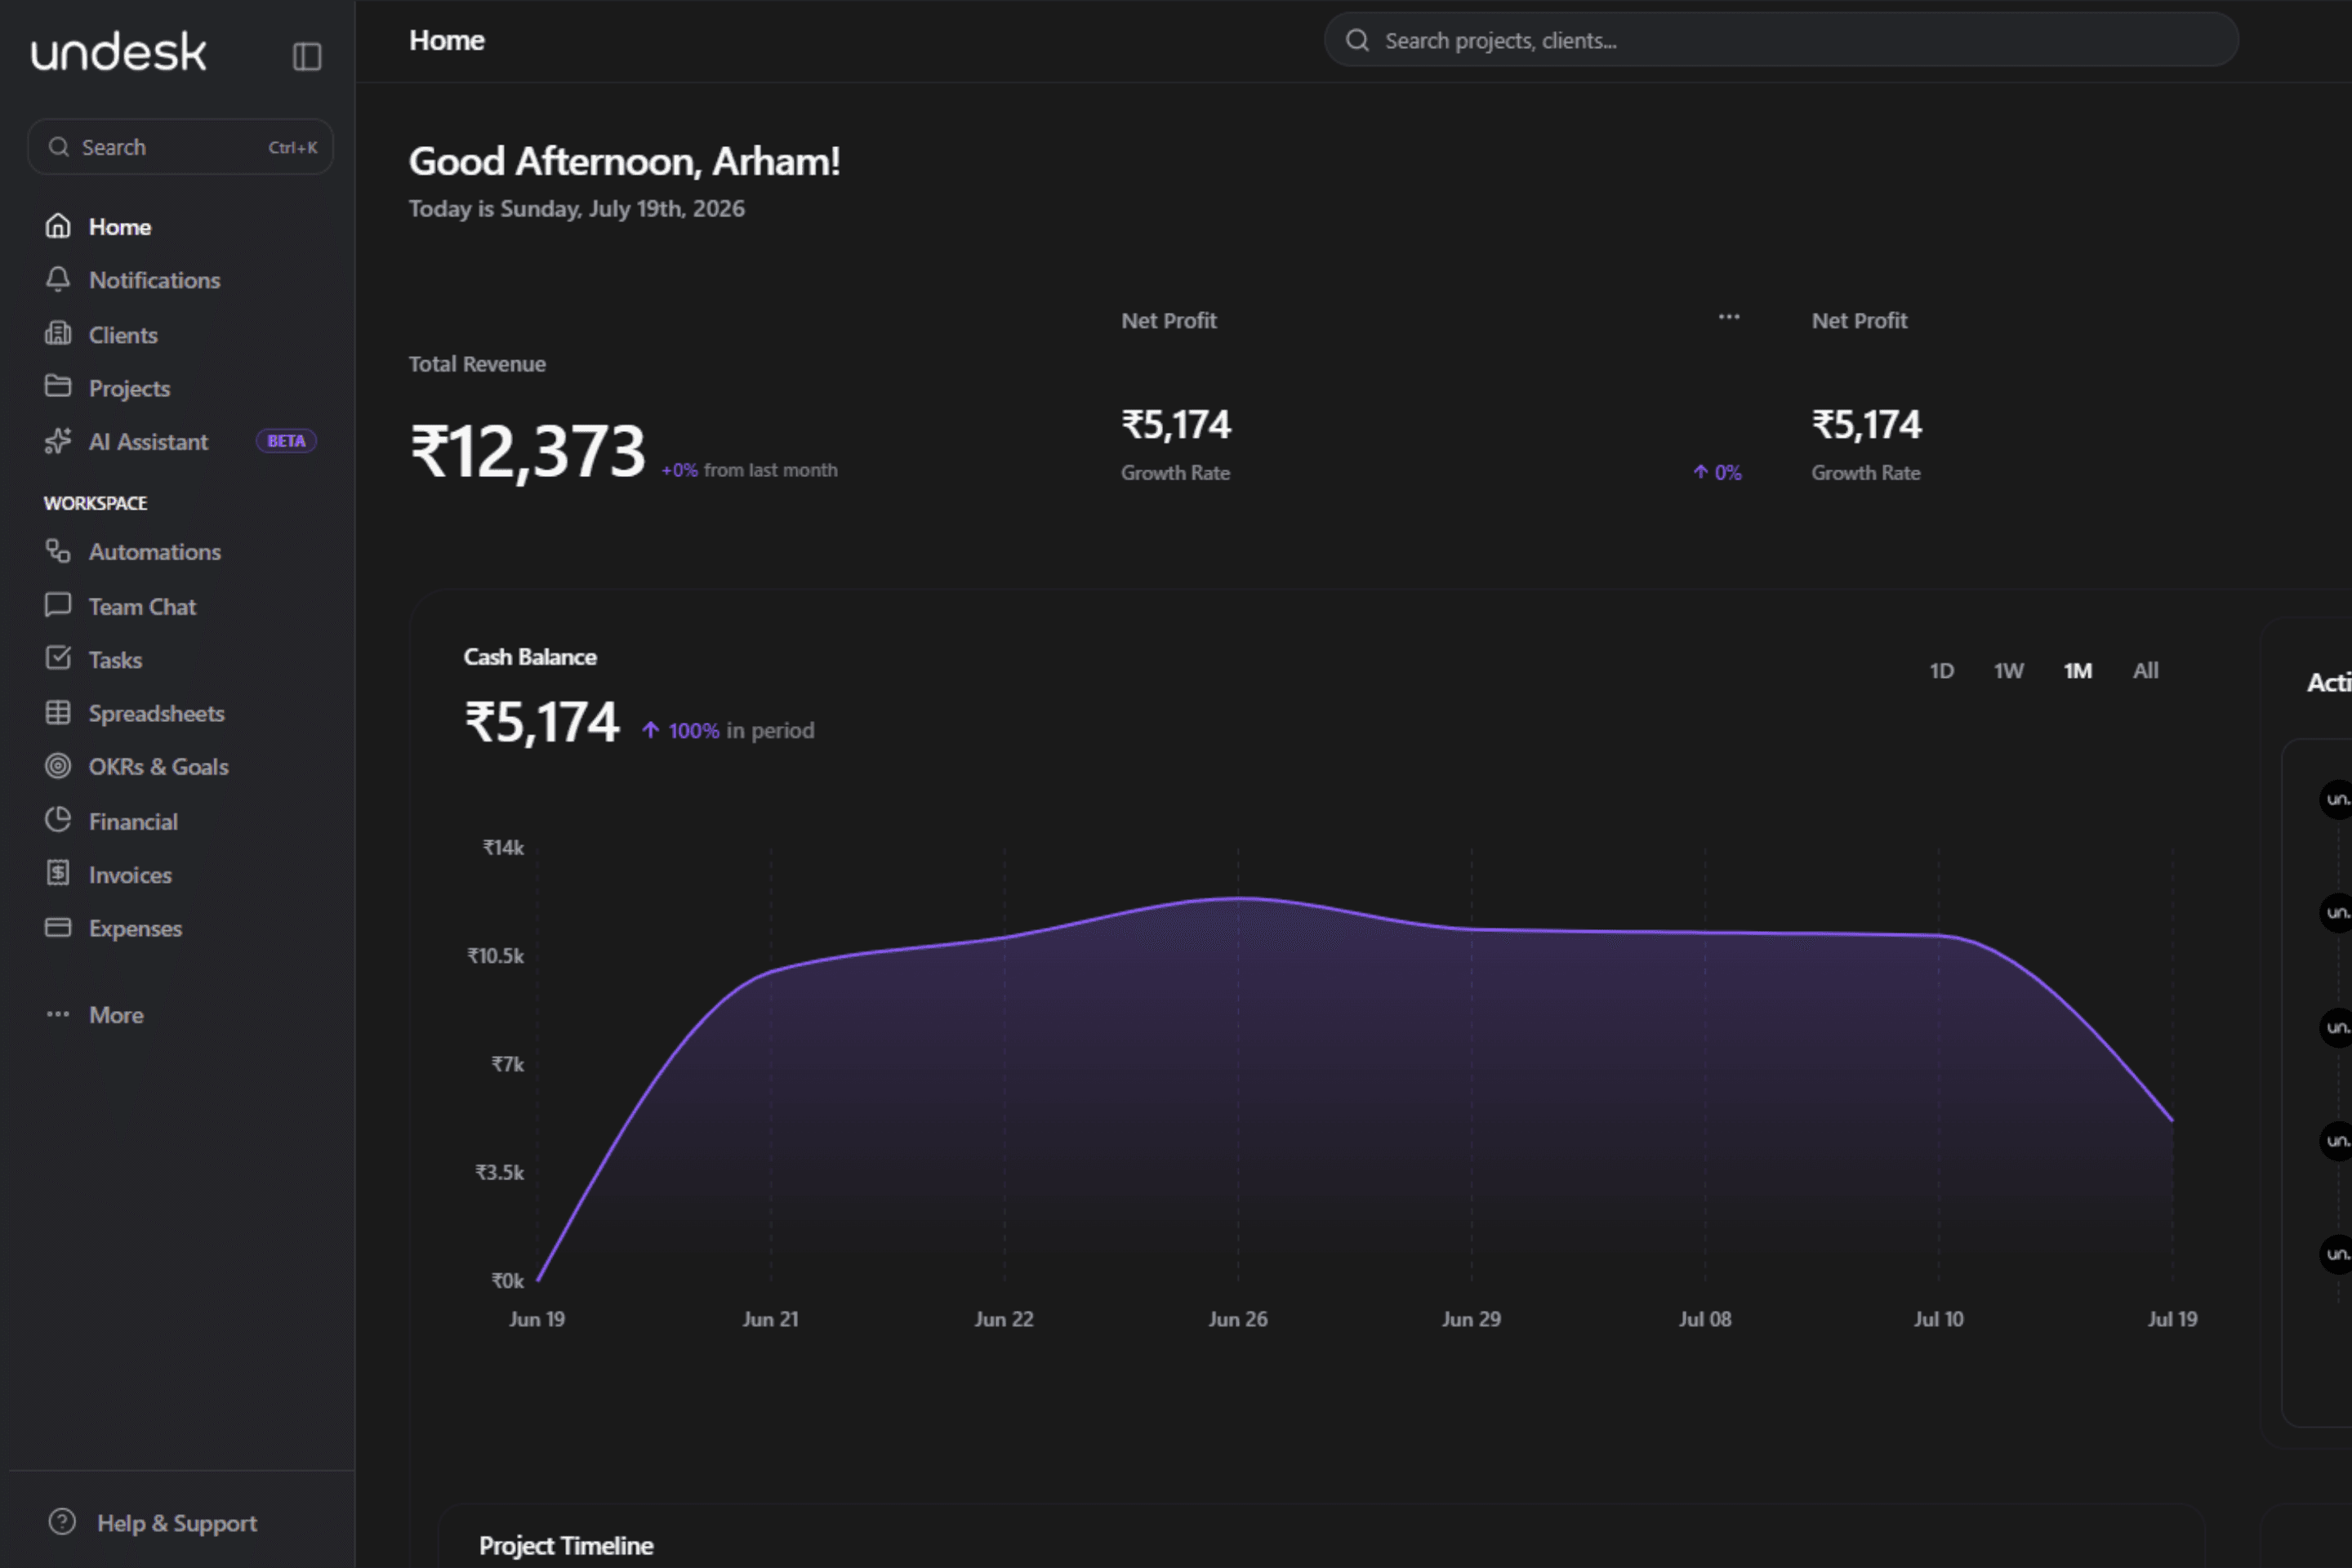The width and height of the screenshot is (2352, 1568).
Task: Click the Project Timeline heading
Action: 566,1546
